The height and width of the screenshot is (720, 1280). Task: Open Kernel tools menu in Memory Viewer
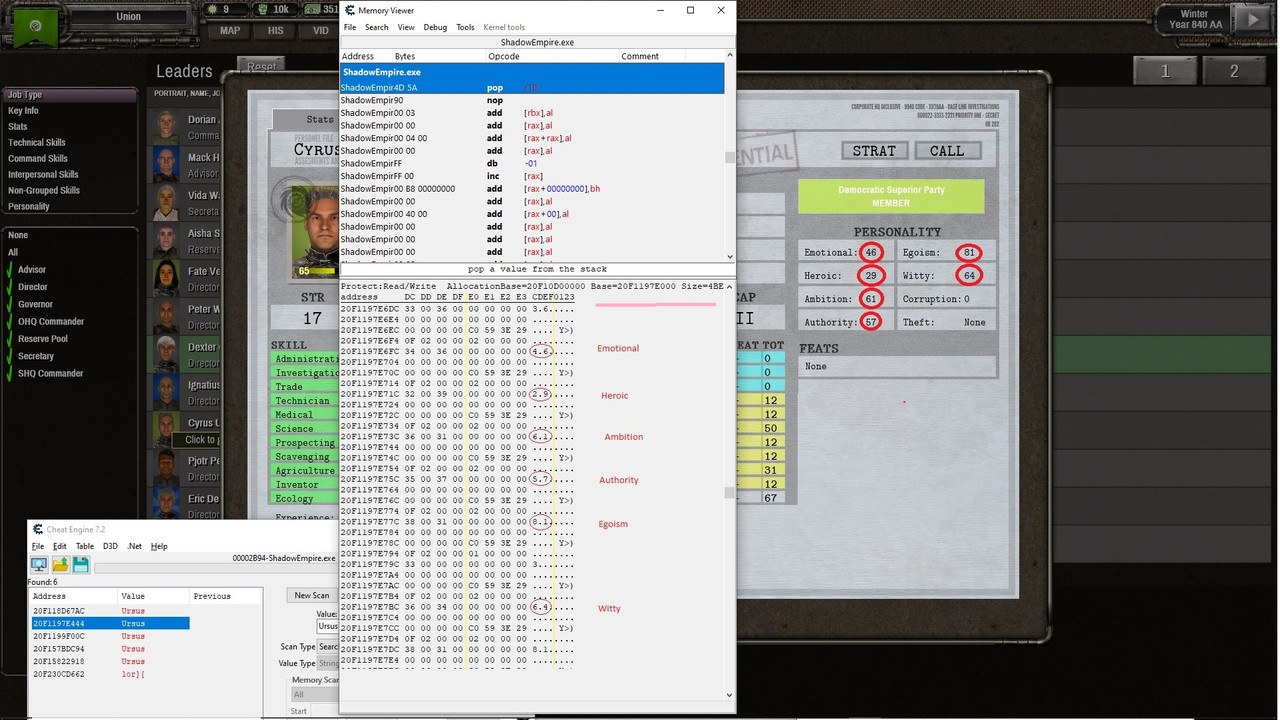(x=504, y=27)
